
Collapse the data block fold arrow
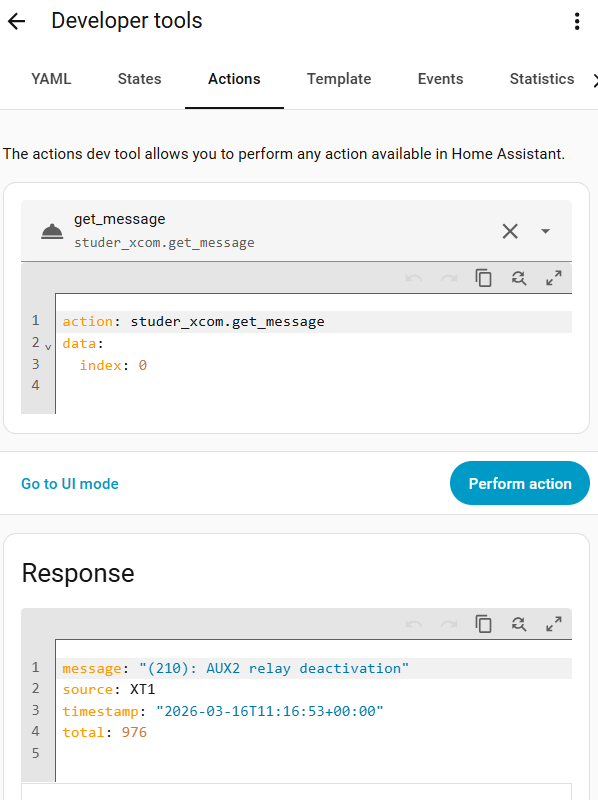click(48, 347)
